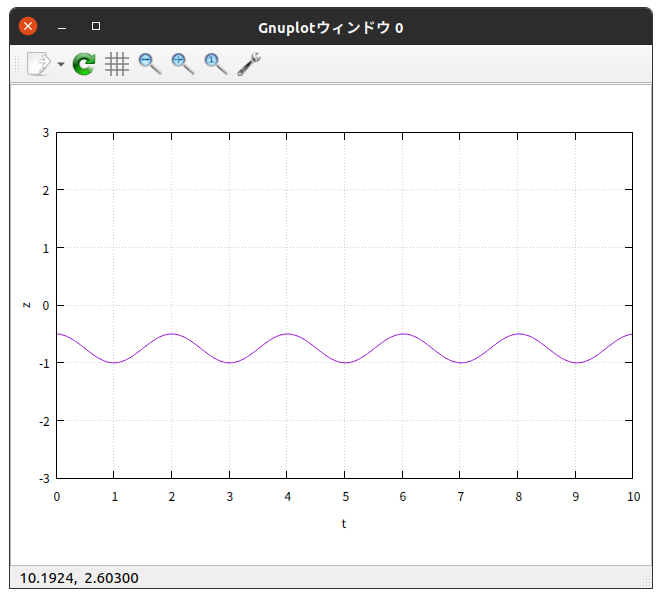Click the y-axis tick label '-1'
662x598 pixels.
coord(44,363)
